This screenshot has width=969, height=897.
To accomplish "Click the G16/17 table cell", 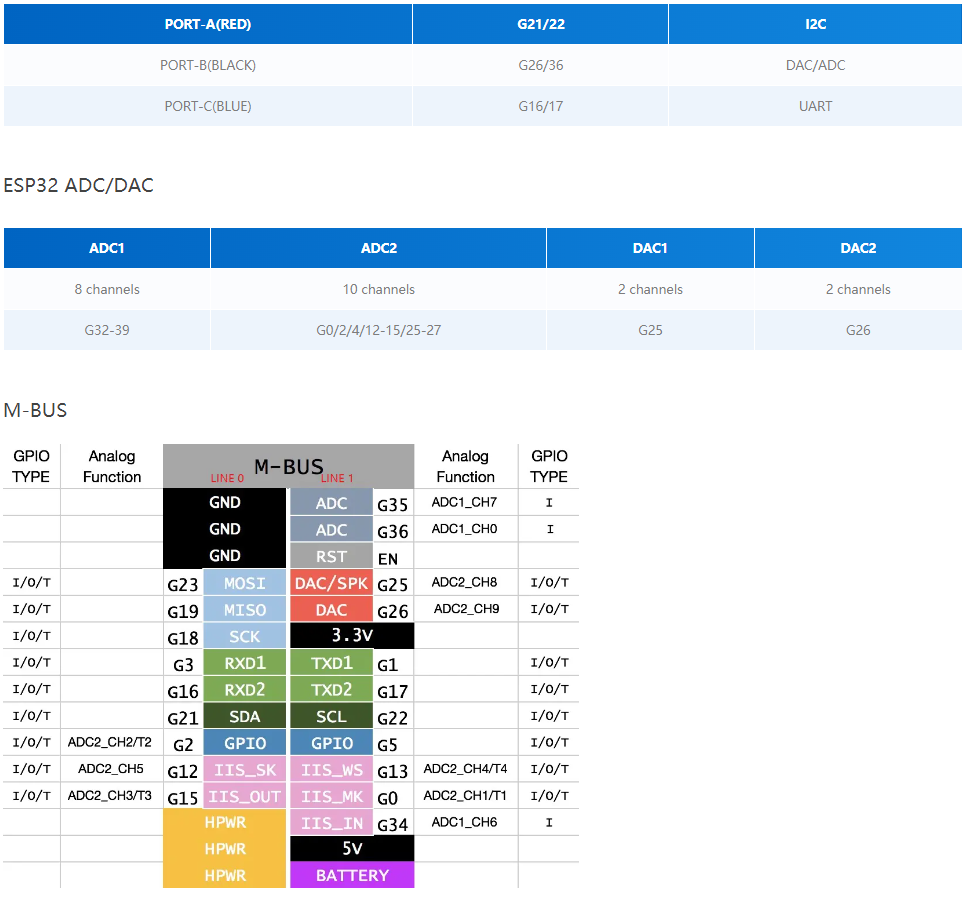I will point(540,106).
